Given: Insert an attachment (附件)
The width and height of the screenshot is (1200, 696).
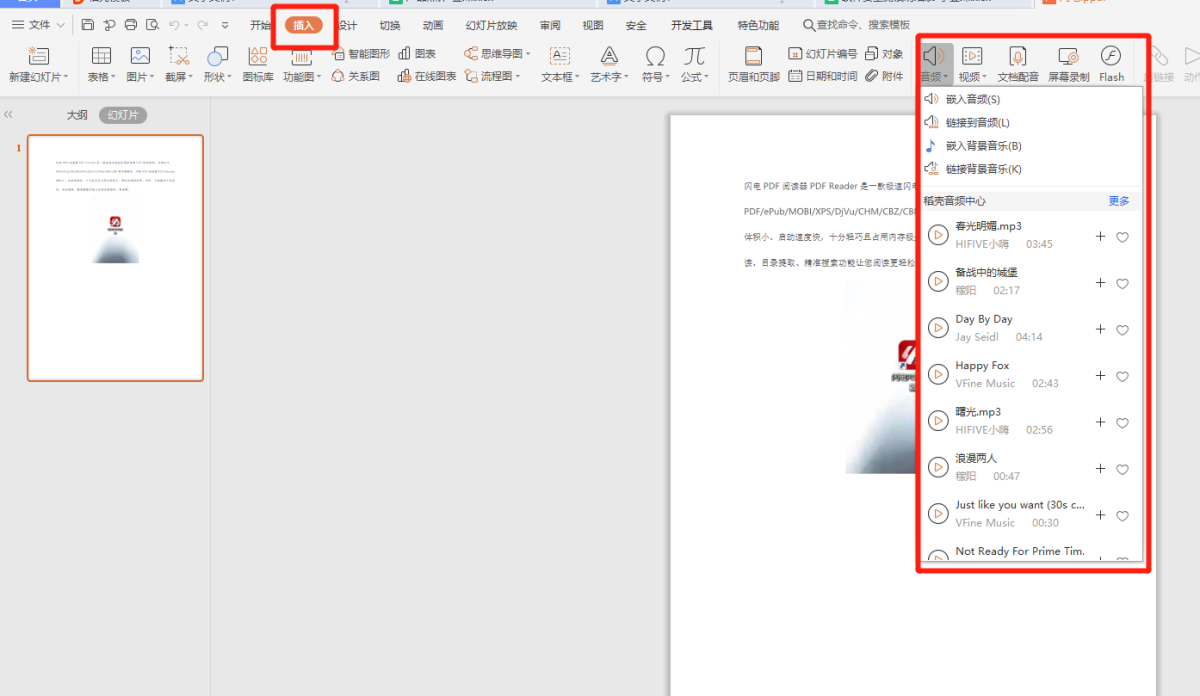Looking at the screenshot, I should click(884, 76).
